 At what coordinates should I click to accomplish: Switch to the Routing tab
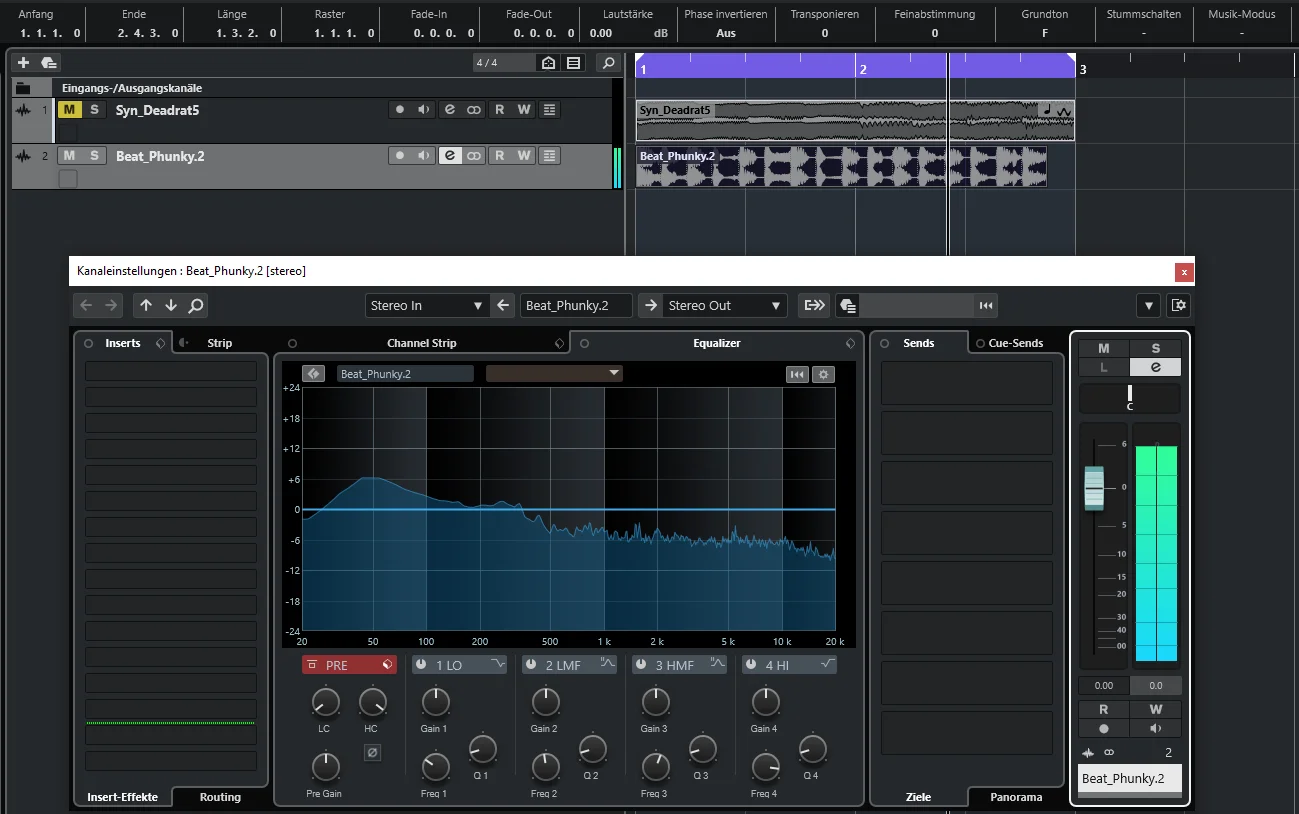coord(220,797)
